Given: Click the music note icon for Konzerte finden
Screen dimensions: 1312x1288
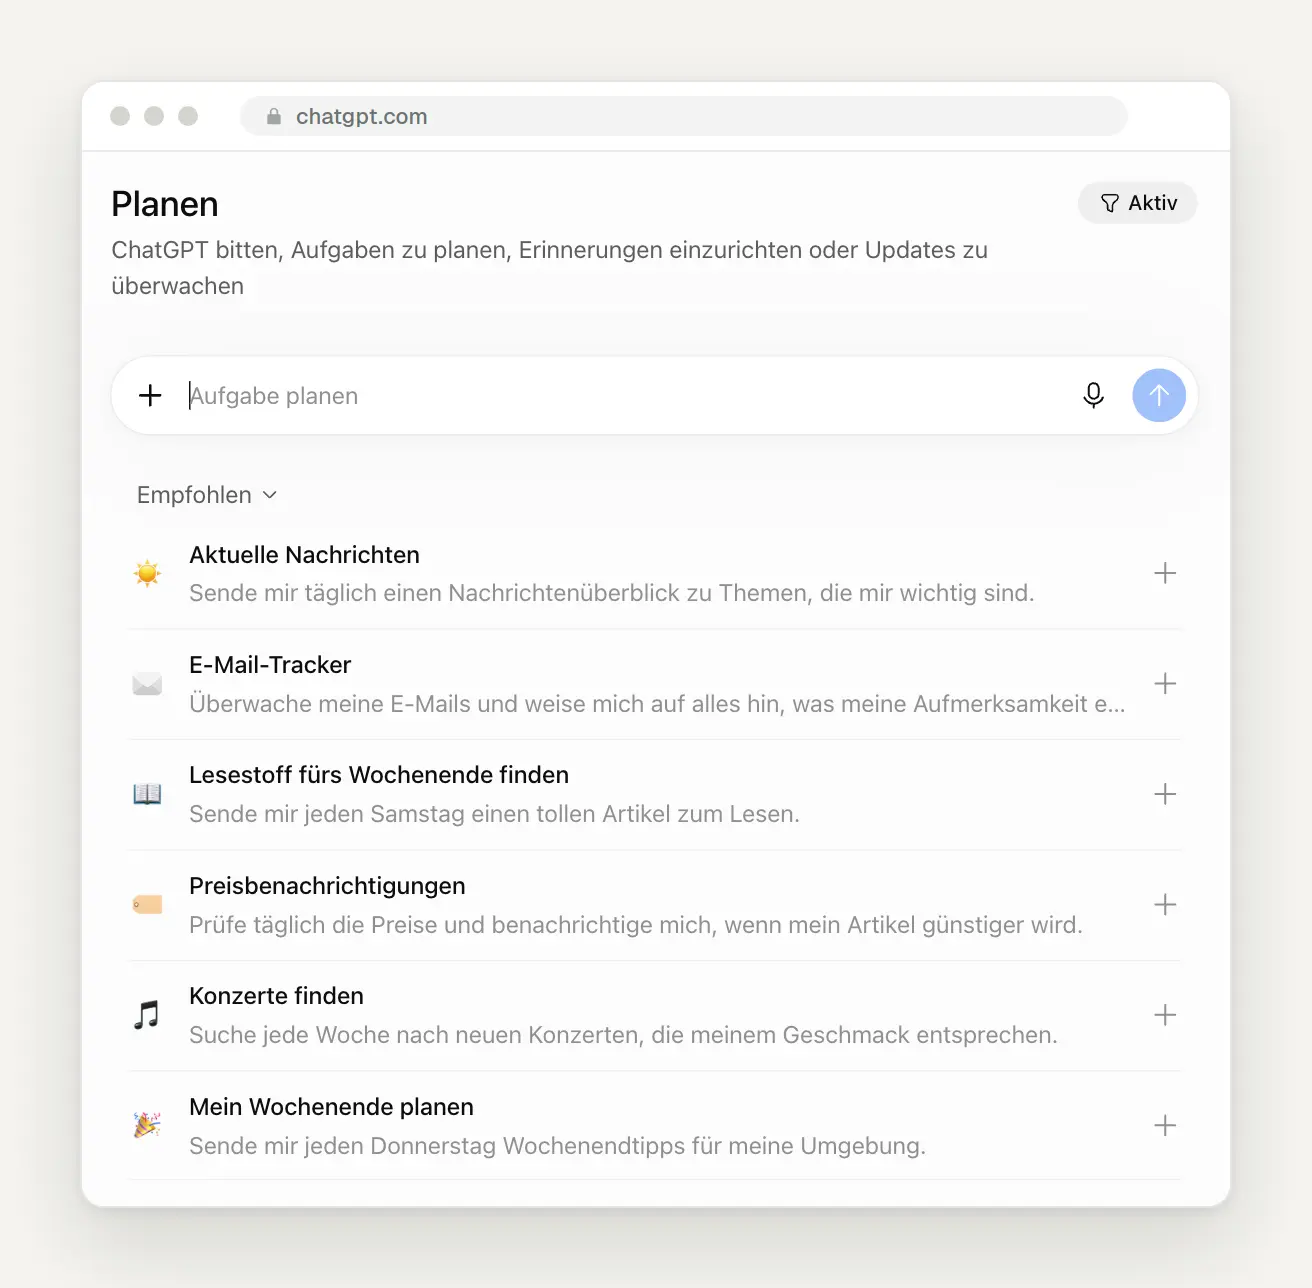Looking at the screenshot, I should coord(147,1015).
